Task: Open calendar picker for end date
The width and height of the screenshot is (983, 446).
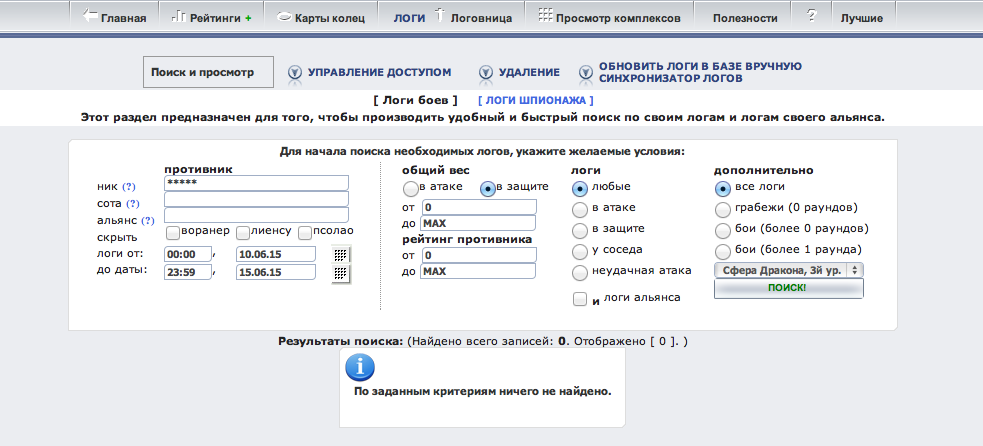Action: [x=341, y=273]
